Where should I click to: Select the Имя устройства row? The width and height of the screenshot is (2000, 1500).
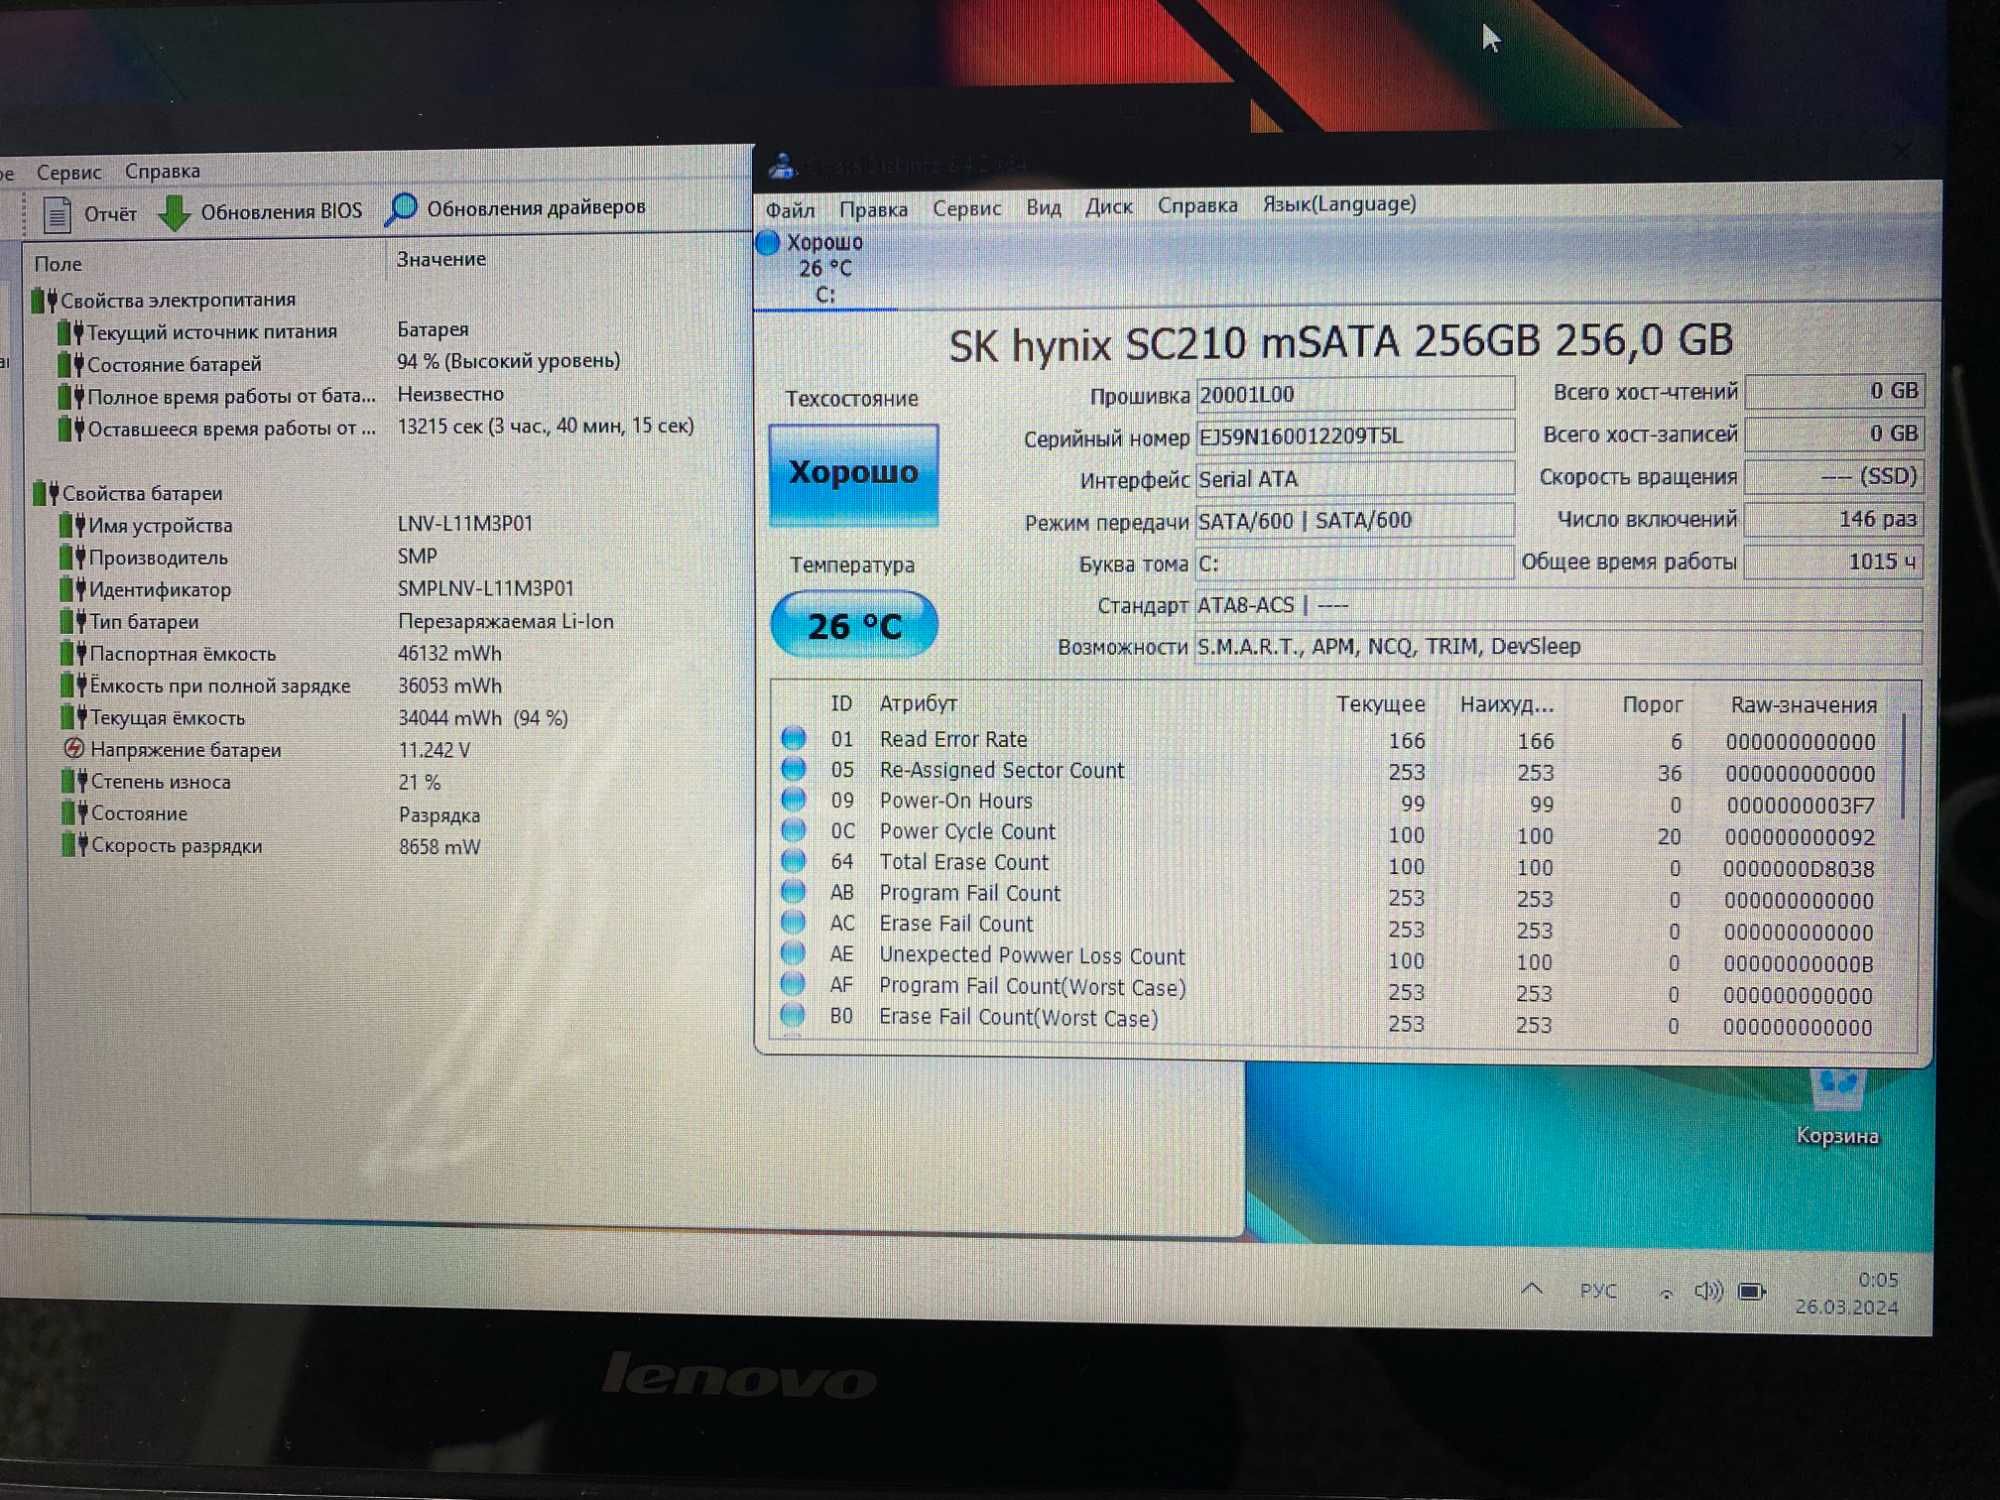coord(390,524)
